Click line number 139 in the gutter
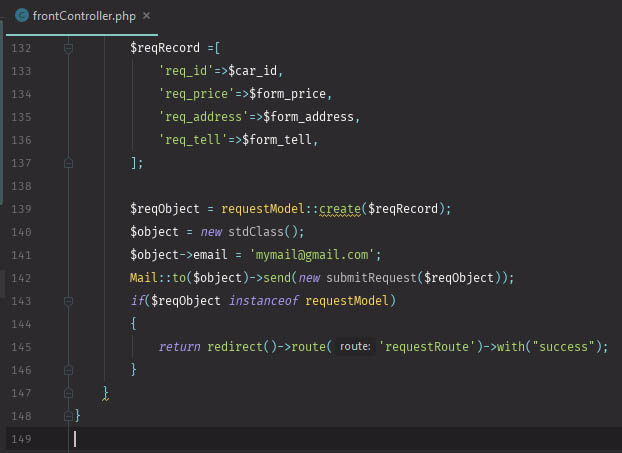Viewport: 622px width, 453px height. click(22, 208)
